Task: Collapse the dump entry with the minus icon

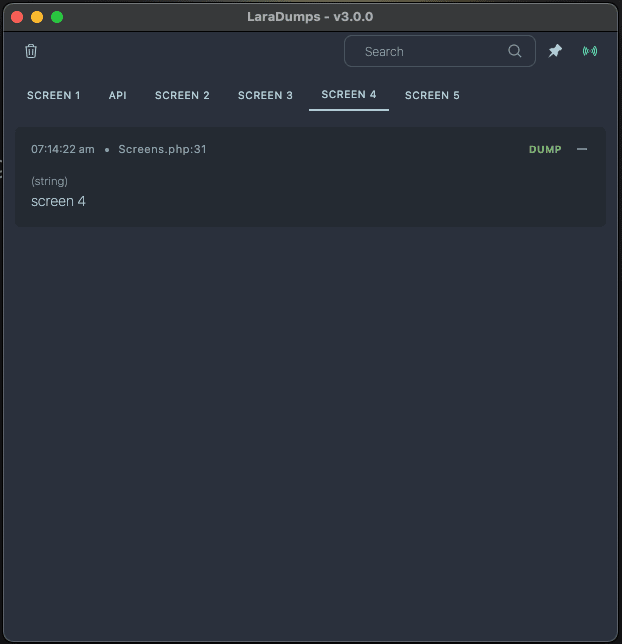Action: tap(582, 149)
